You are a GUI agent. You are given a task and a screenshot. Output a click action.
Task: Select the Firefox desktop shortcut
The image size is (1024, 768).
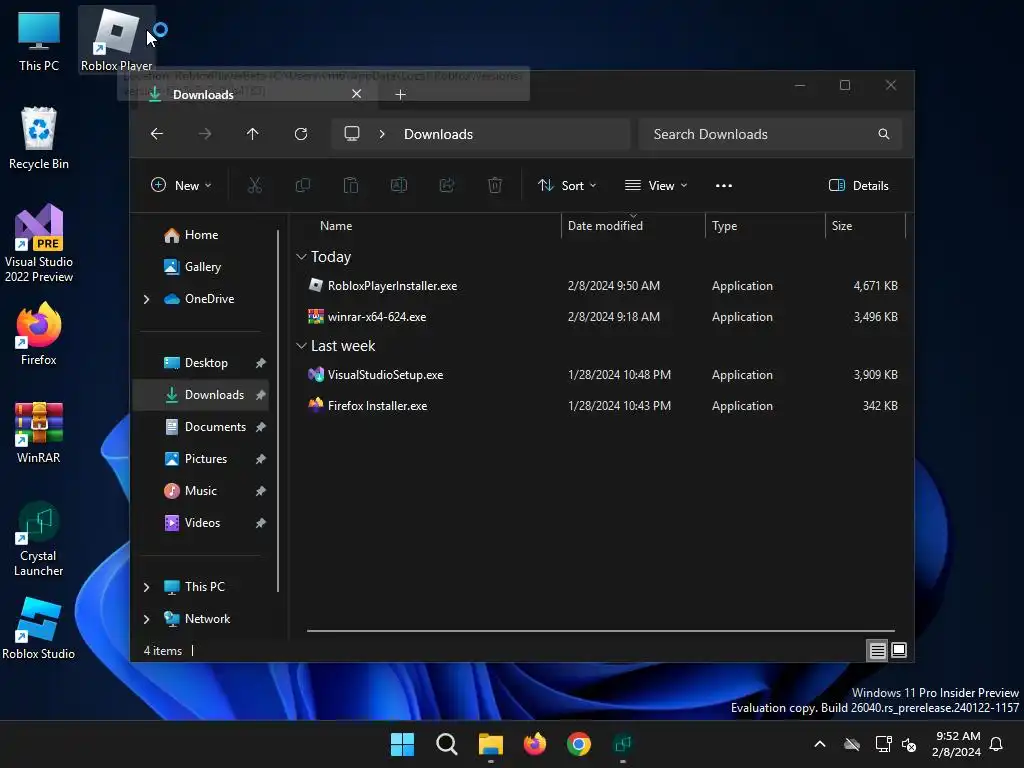click(x=39, y=334)
